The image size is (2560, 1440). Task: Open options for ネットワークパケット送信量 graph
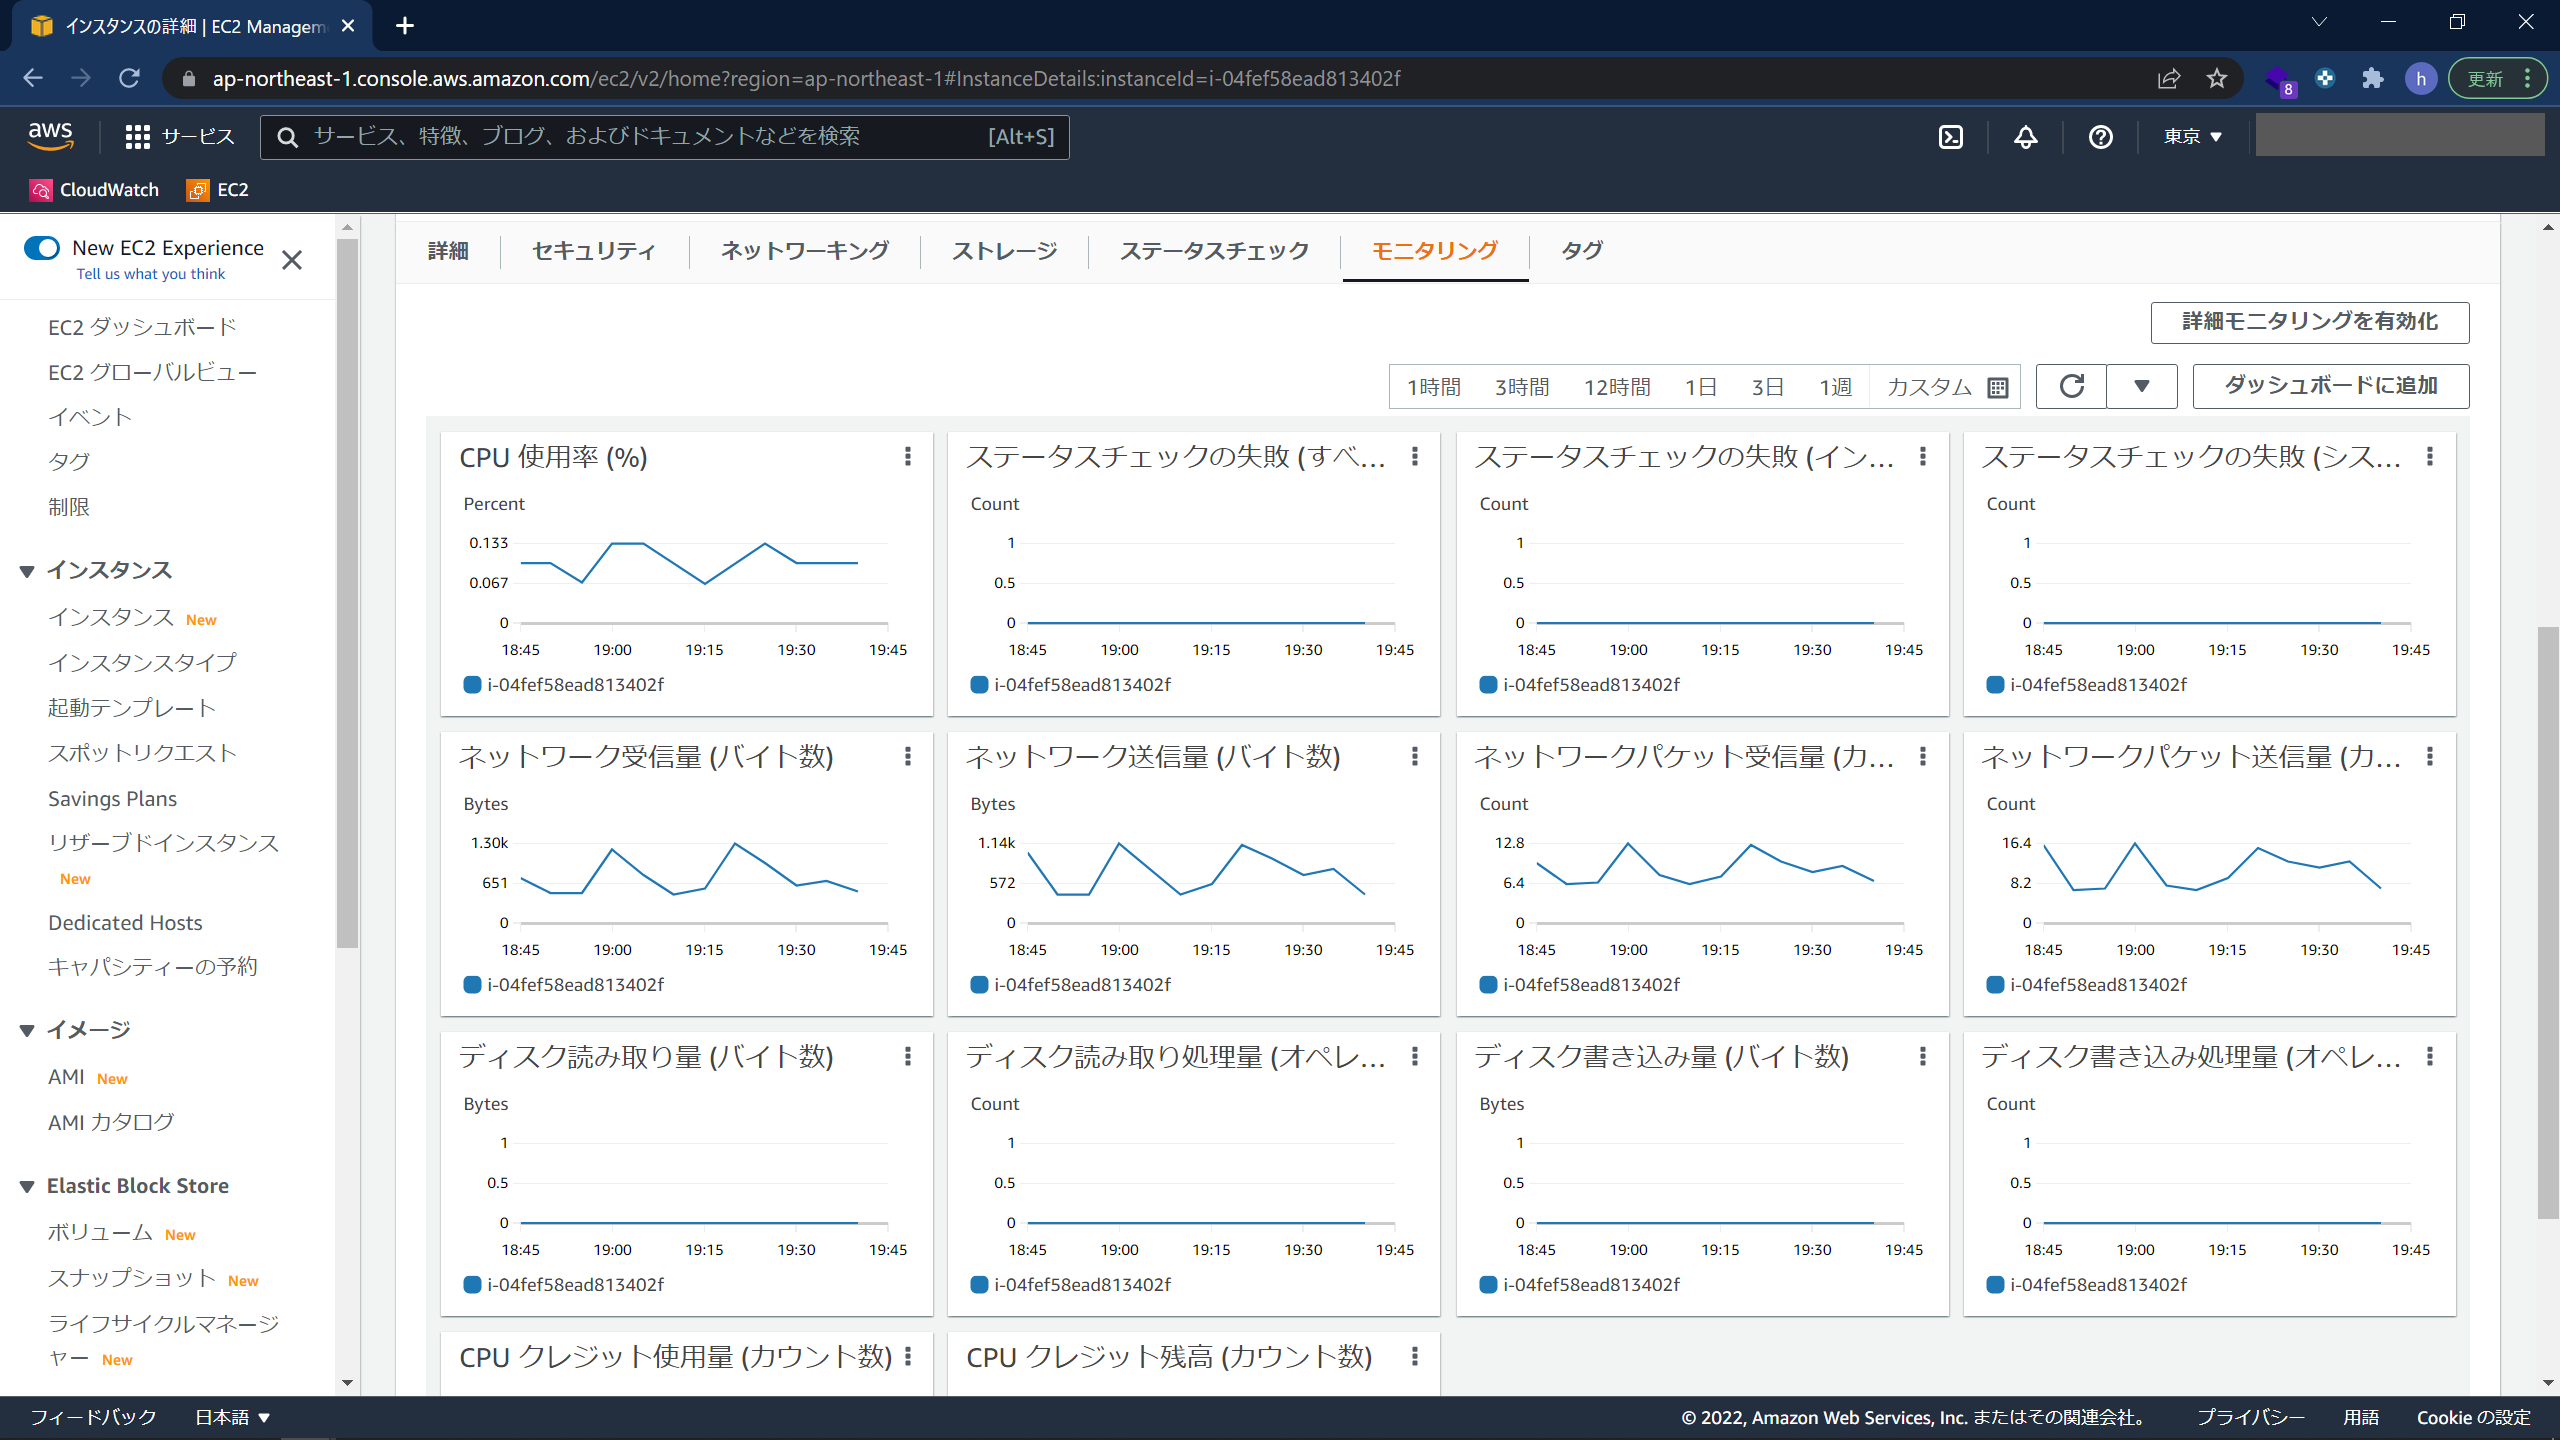coord(2430,756)
